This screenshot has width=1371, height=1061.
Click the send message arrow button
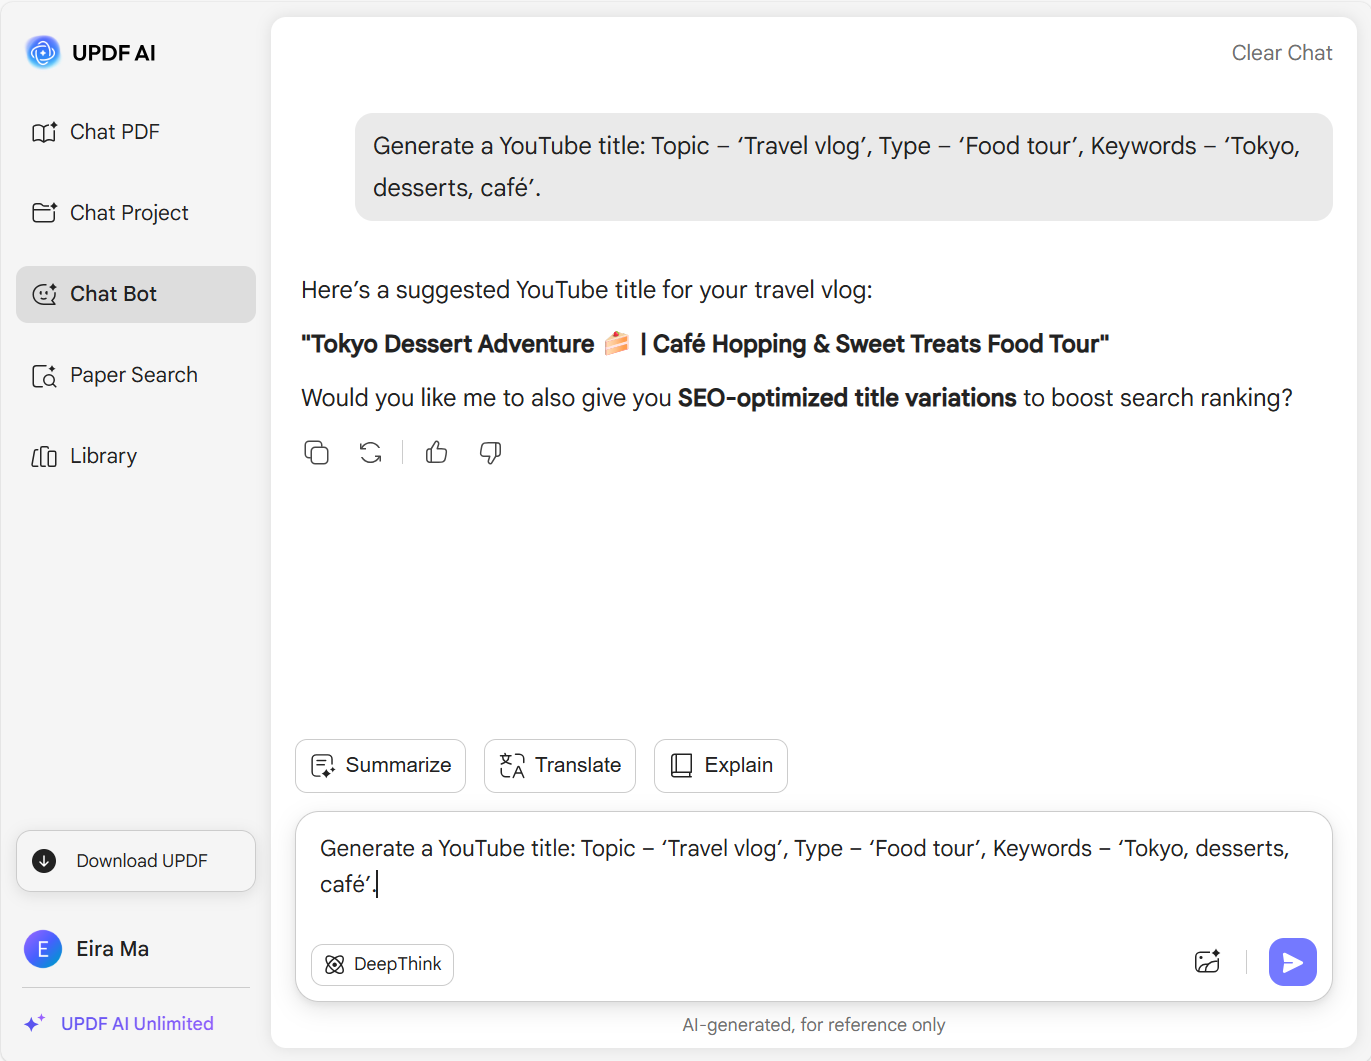point(1292,962)
